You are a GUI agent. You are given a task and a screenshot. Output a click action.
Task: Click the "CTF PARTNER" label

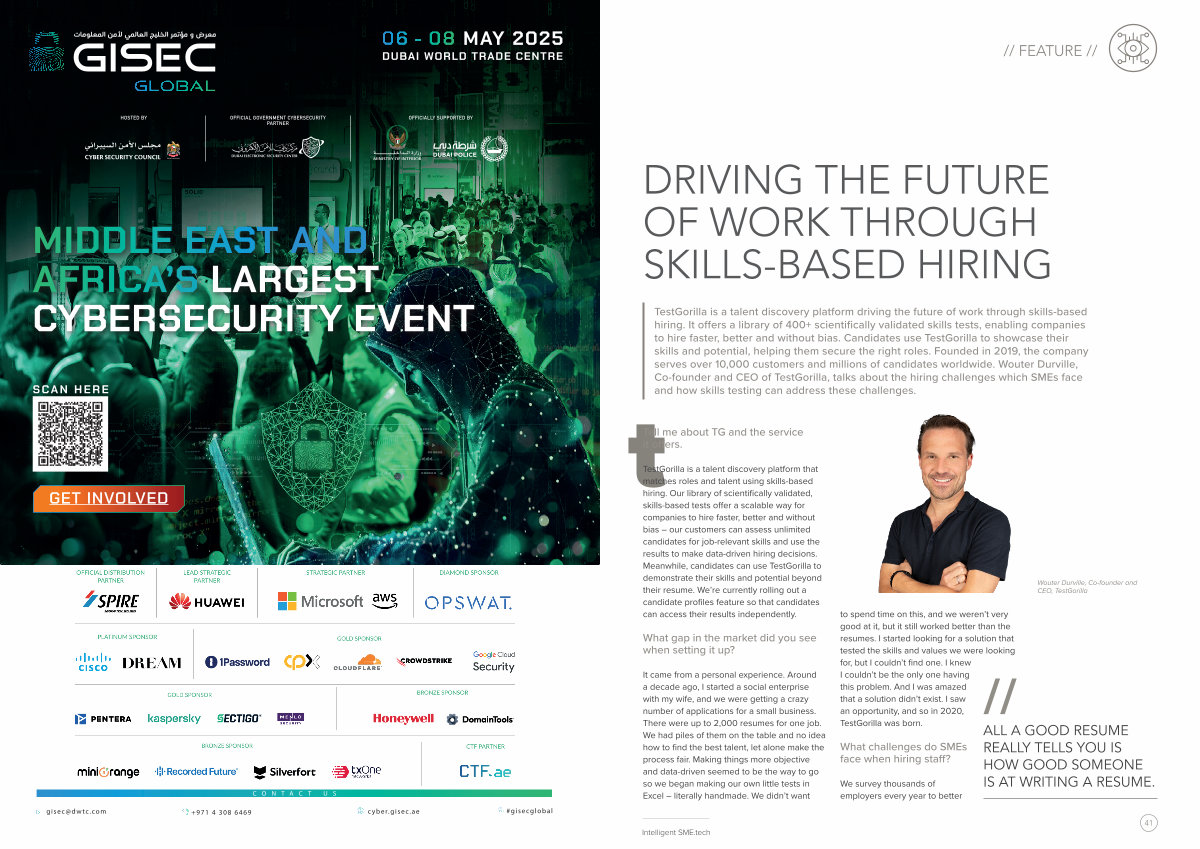tap(486, 746)
